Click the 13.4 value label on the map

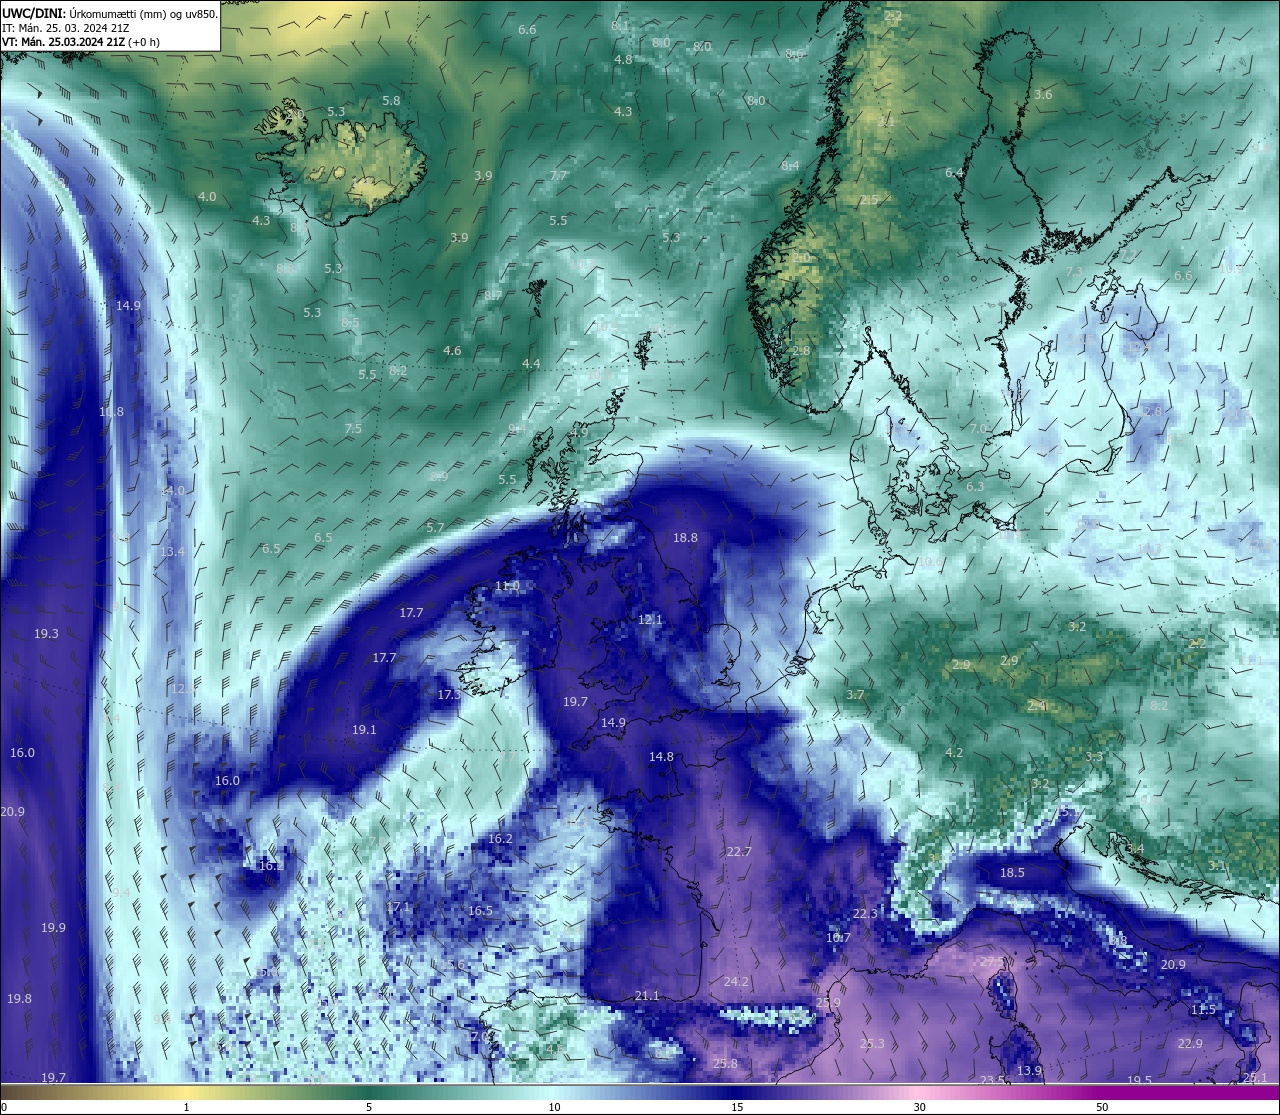pos(172,551)
